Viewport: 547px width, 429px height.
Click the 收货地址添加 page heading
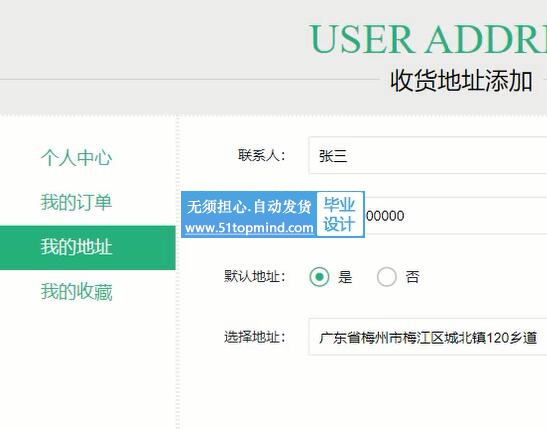pyautogui.click(x=461, y=81)
